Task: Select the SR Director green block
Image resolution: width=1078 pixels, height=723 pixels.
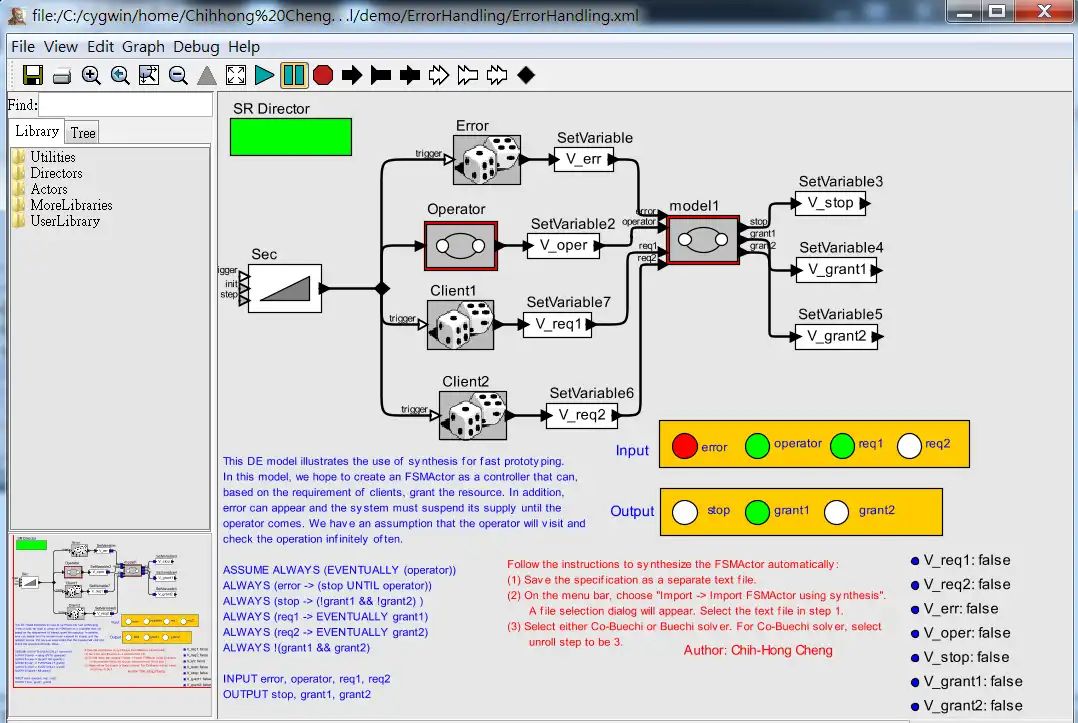Action: pos(290,136)
